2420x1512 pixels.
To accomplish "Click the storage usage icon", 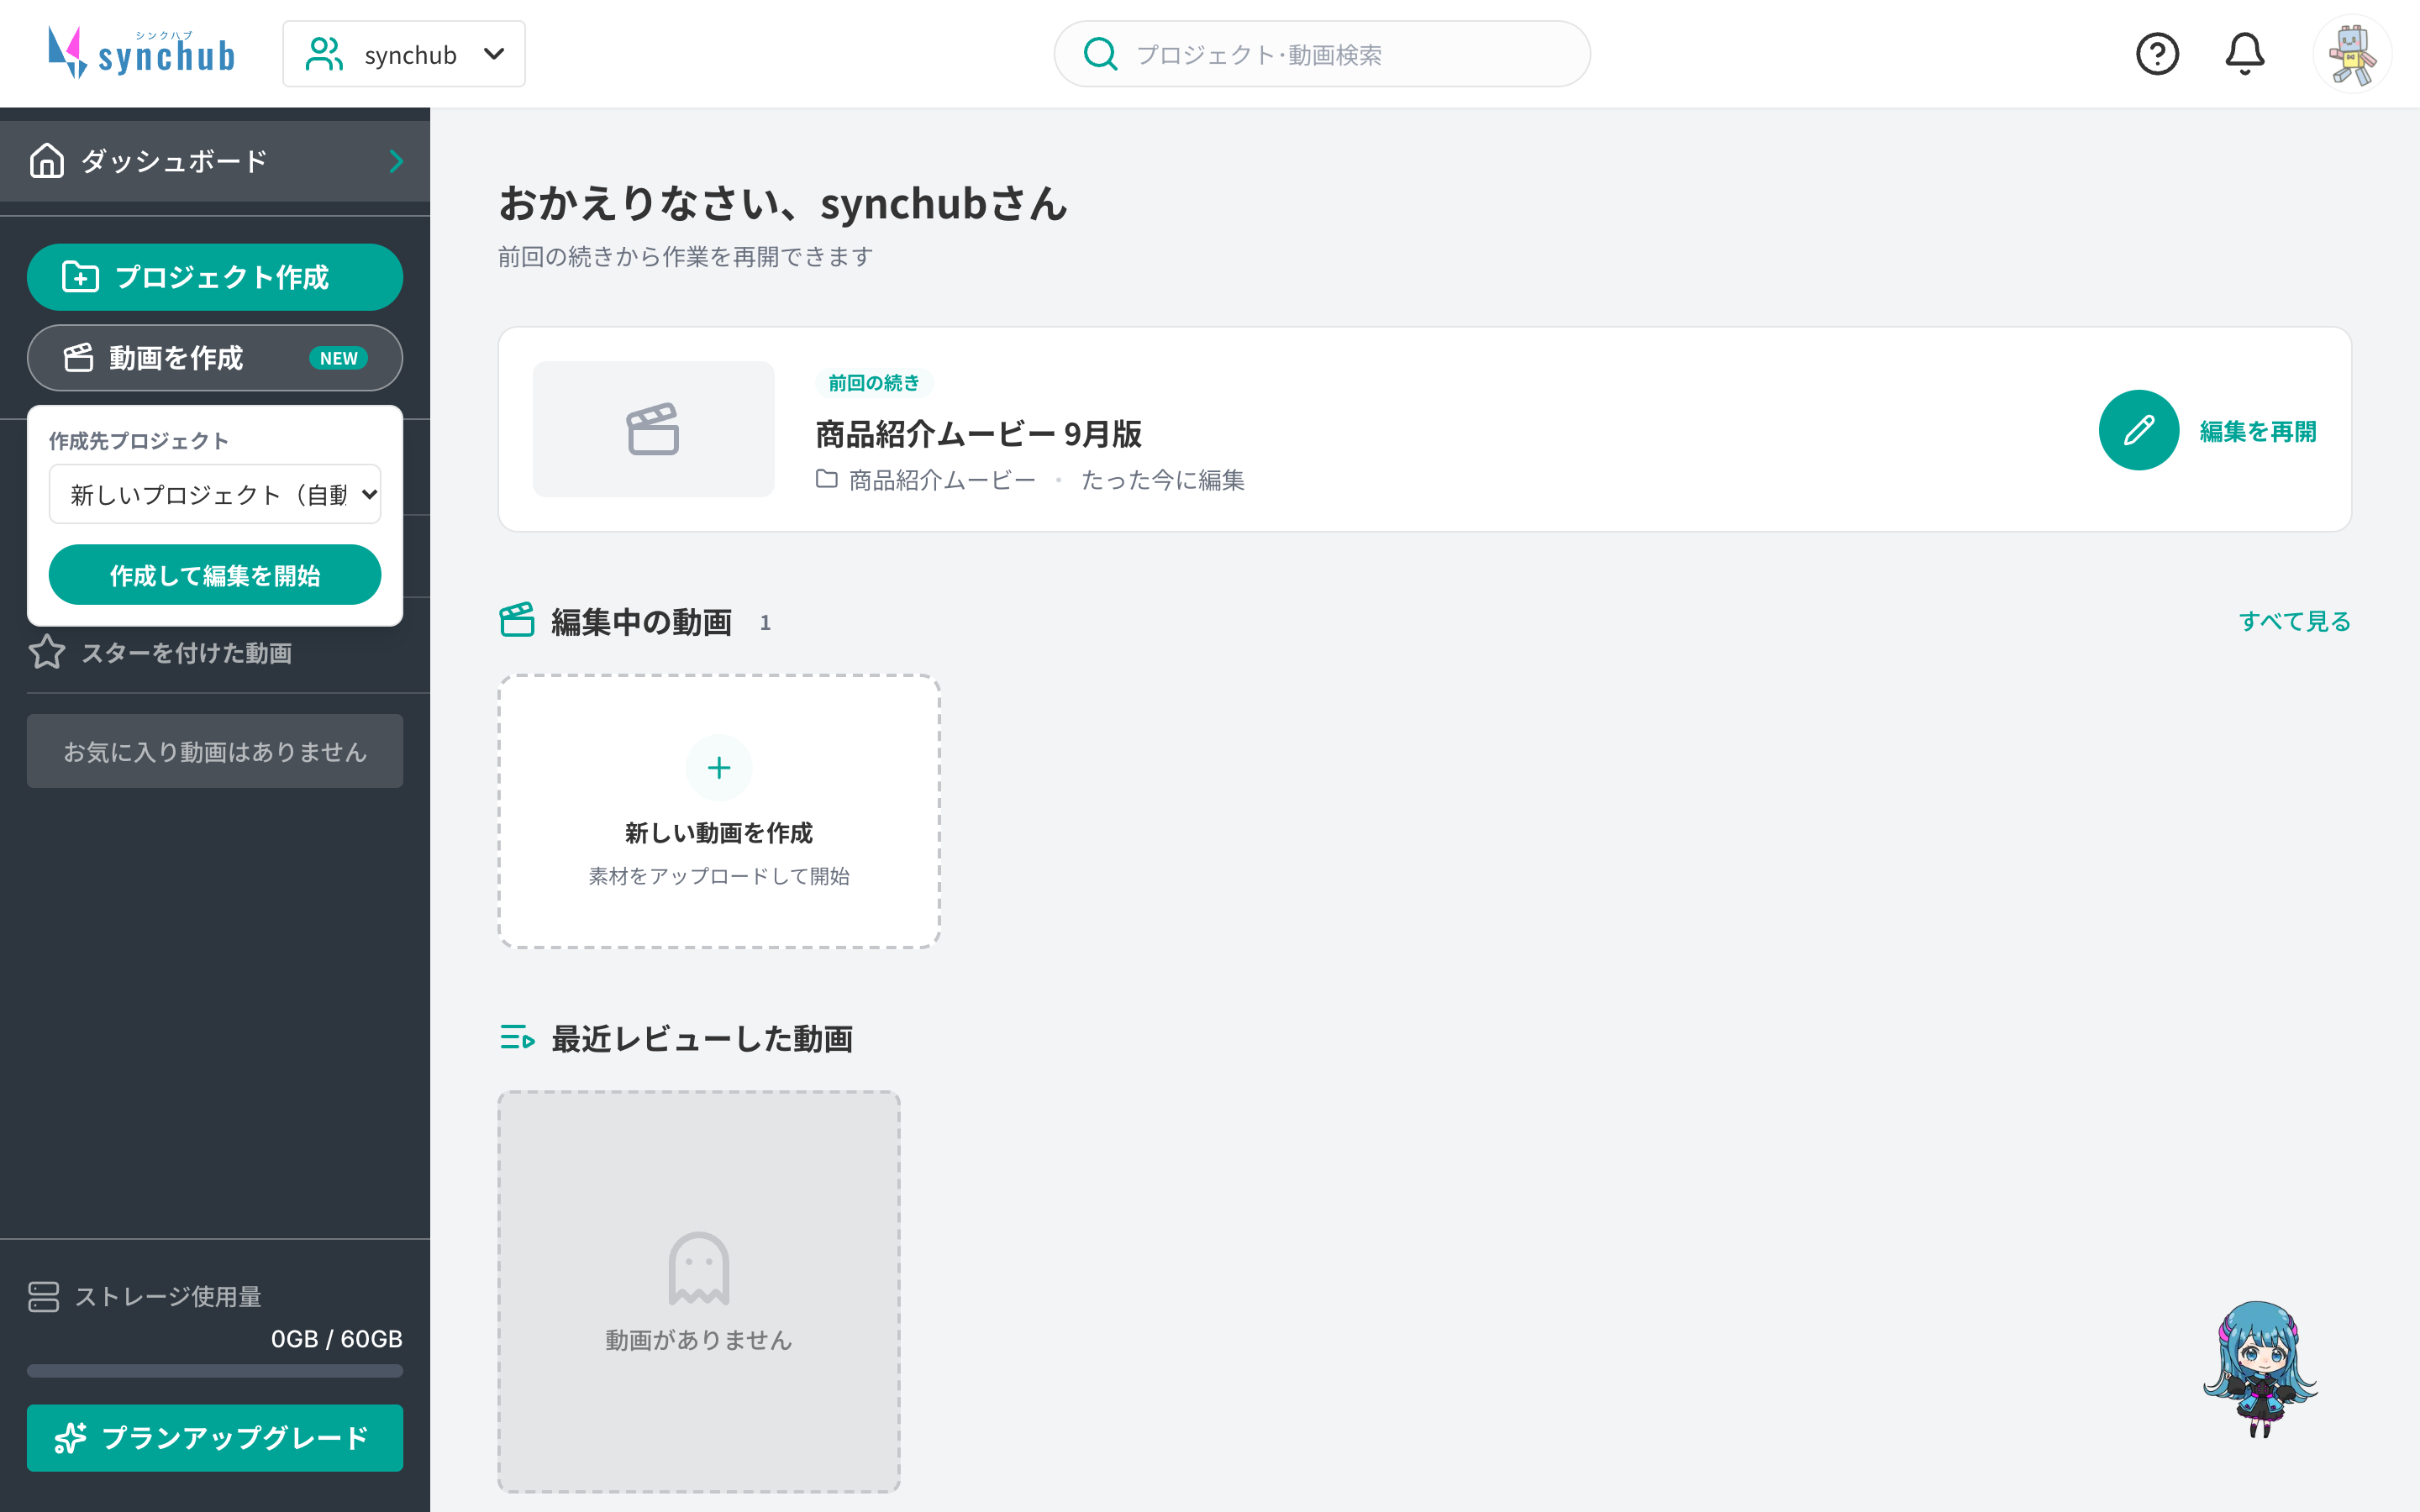I will 44,1296.
